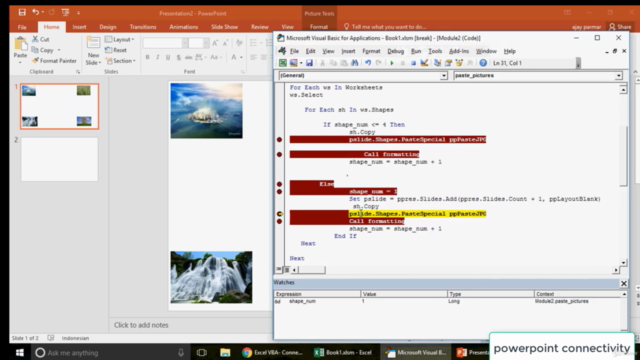The image size is (640, 360).
Task: Open File Explorer from taskbar
Action: (225, 352)
